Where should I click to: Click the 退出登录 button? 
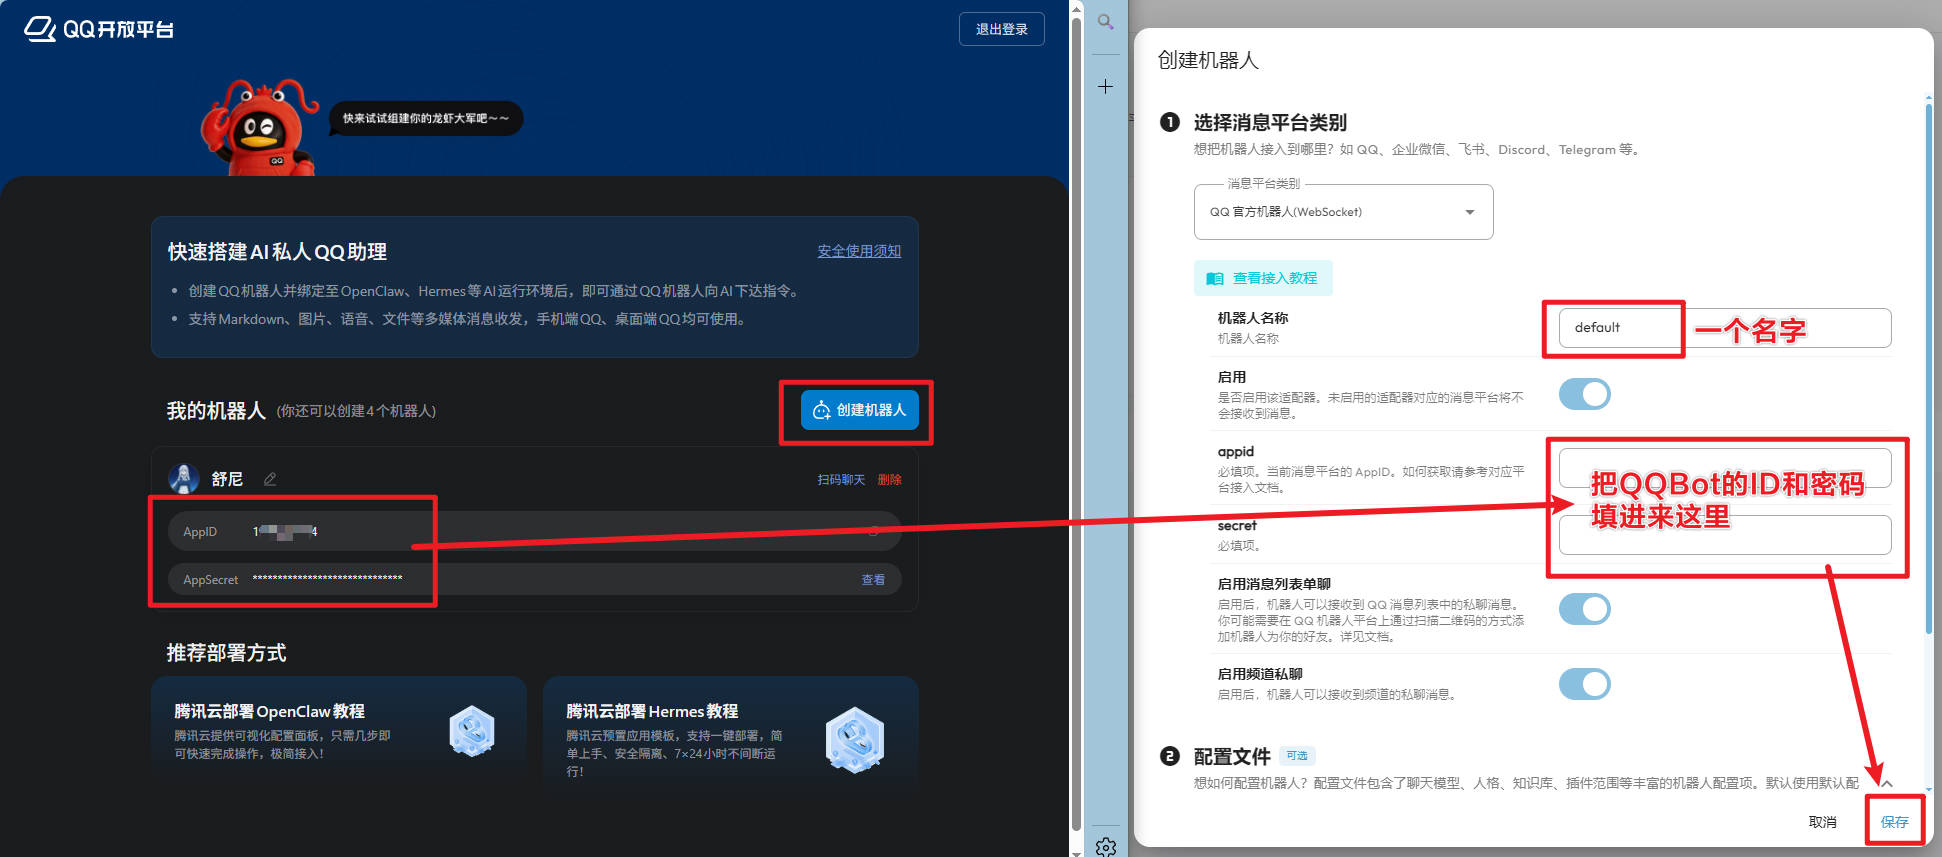(x=1001, y=29)
